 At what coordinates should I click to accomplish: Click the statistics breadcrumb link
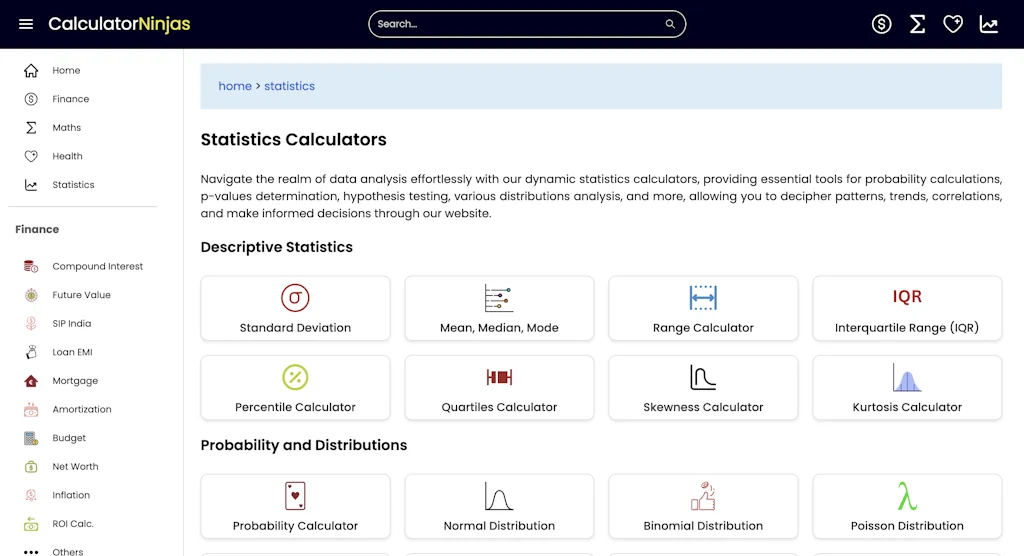click(289, 86)
